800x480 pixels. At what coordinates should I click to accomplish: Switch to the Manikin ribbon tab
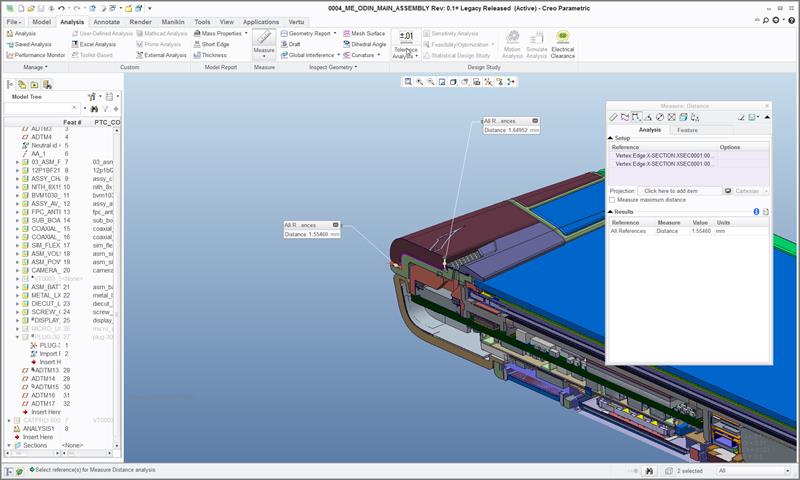click(x=173, y=22)
